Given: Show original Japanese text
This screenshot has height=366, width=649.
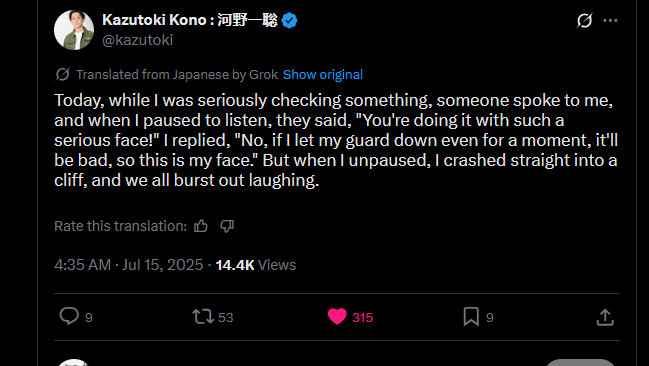Looking at the screenshot, I should click(322, 75).
